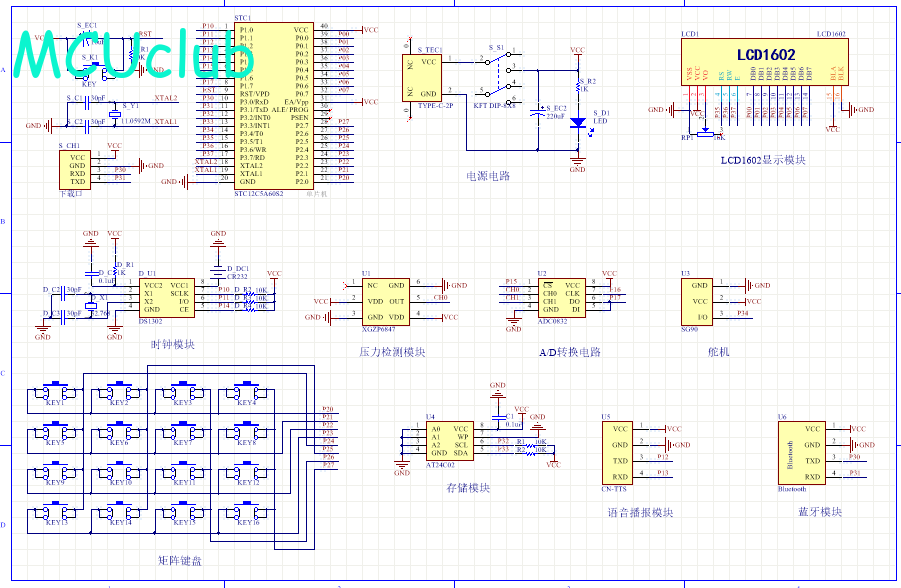
Task: Select the CN-TTS voice module block
Action: click(x=620, y=453)
